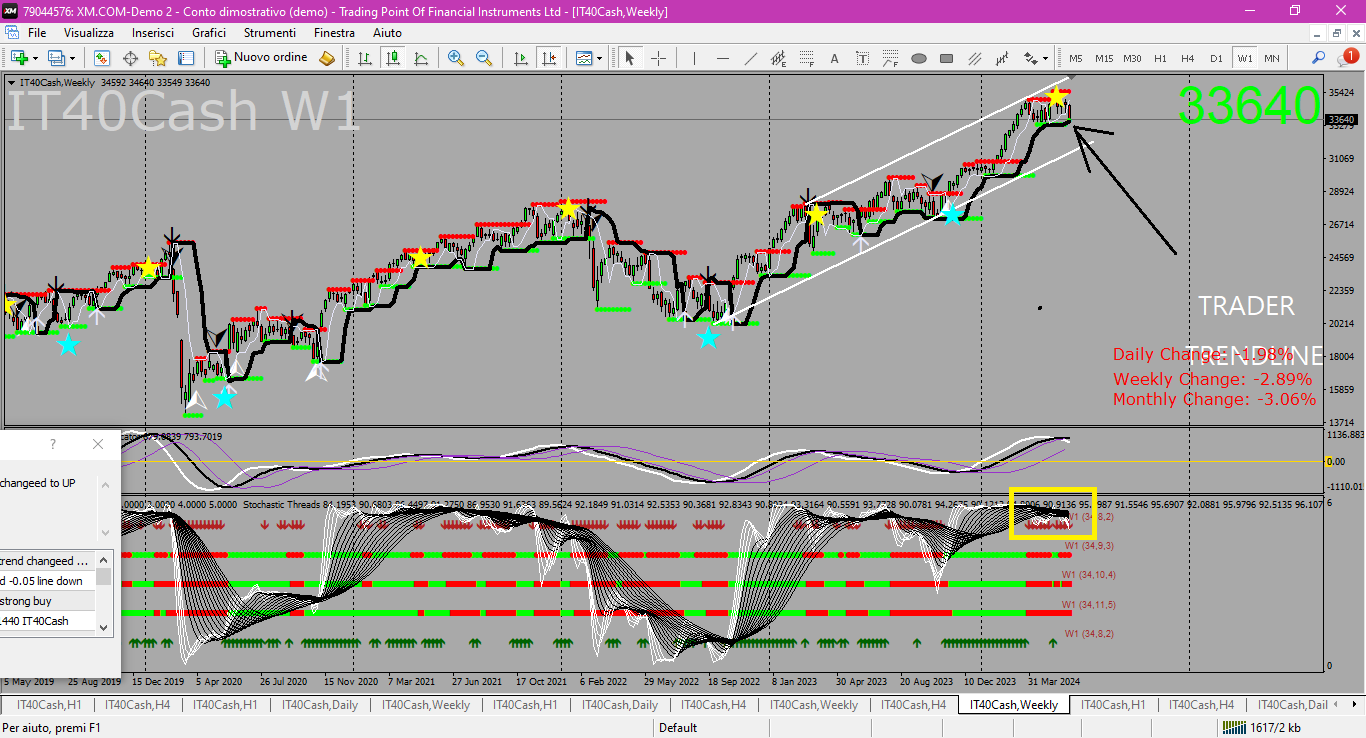Open the Visualizza menu
Screen dimensions: 1366x738
point(89,33)
